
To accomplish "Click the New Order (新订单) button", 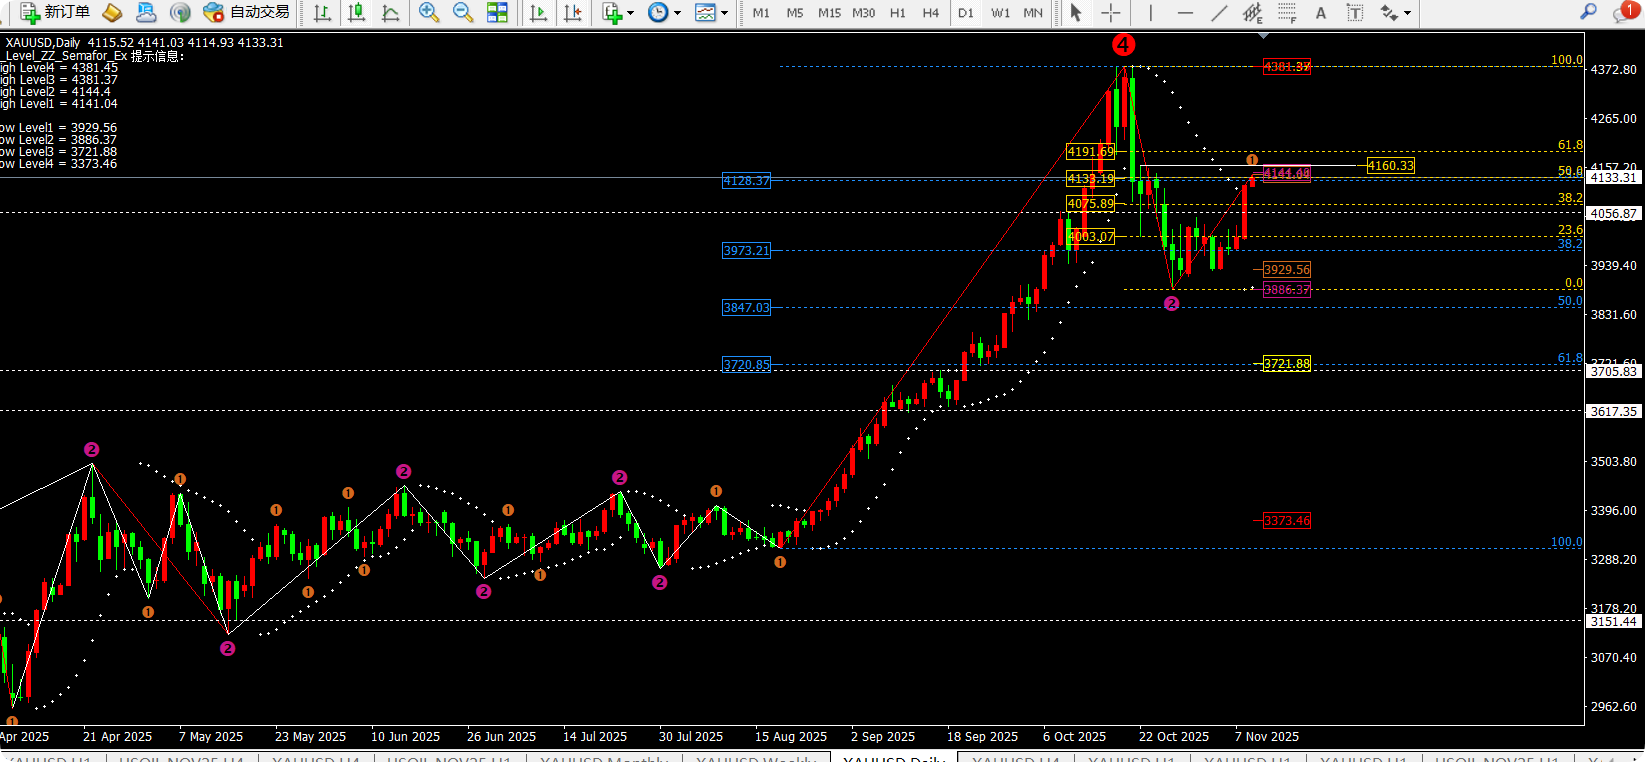I will [55, 12].
